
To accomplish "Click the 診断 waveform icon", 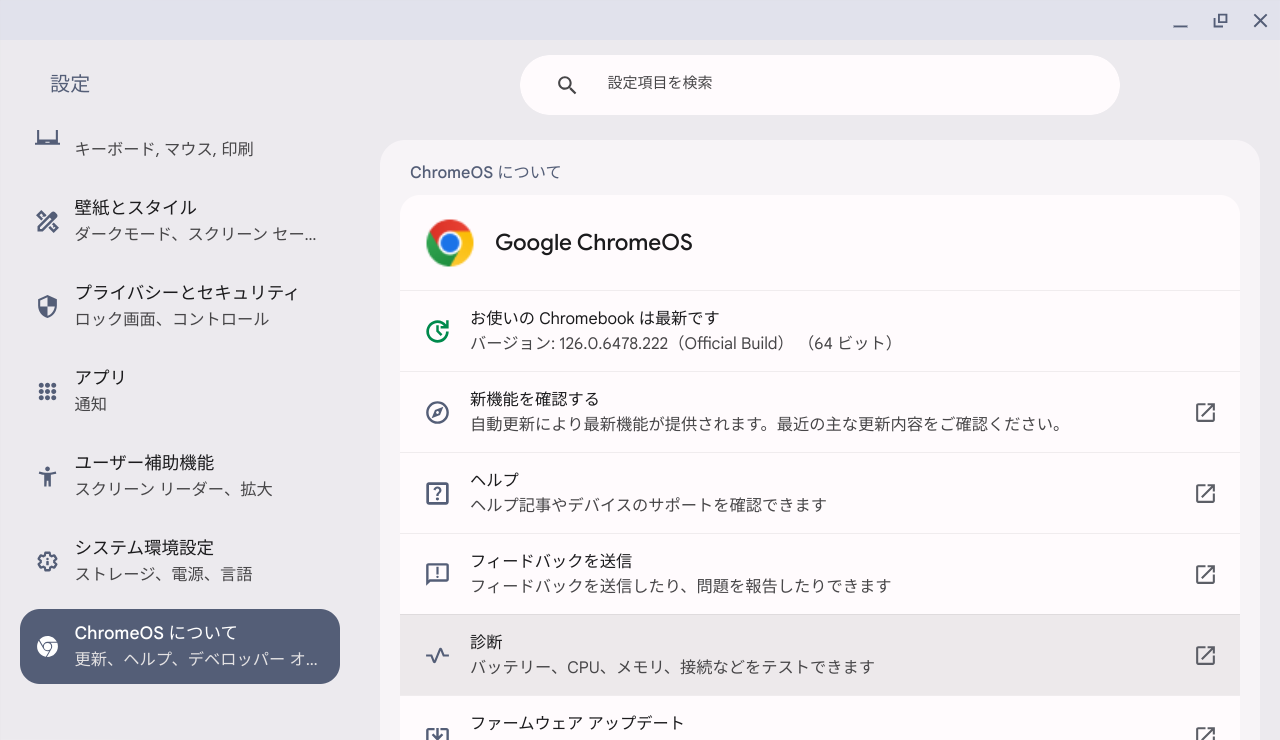I will 437,655.
